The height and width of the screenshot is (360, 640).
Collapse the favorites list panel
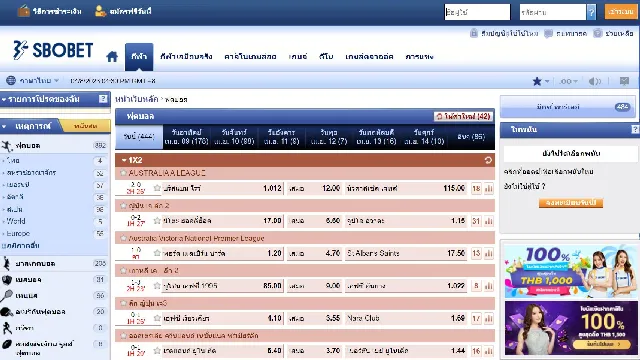click(4, 99)
